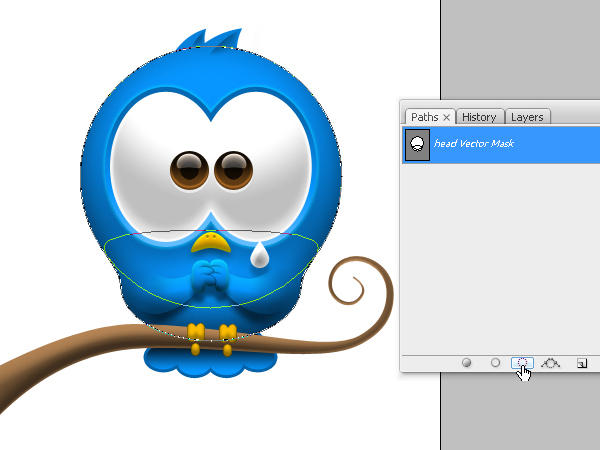The height and width of the screenshot is (450, 600).
Task: Click the gray pasteboard beside canvas
Action: point(520,50)
